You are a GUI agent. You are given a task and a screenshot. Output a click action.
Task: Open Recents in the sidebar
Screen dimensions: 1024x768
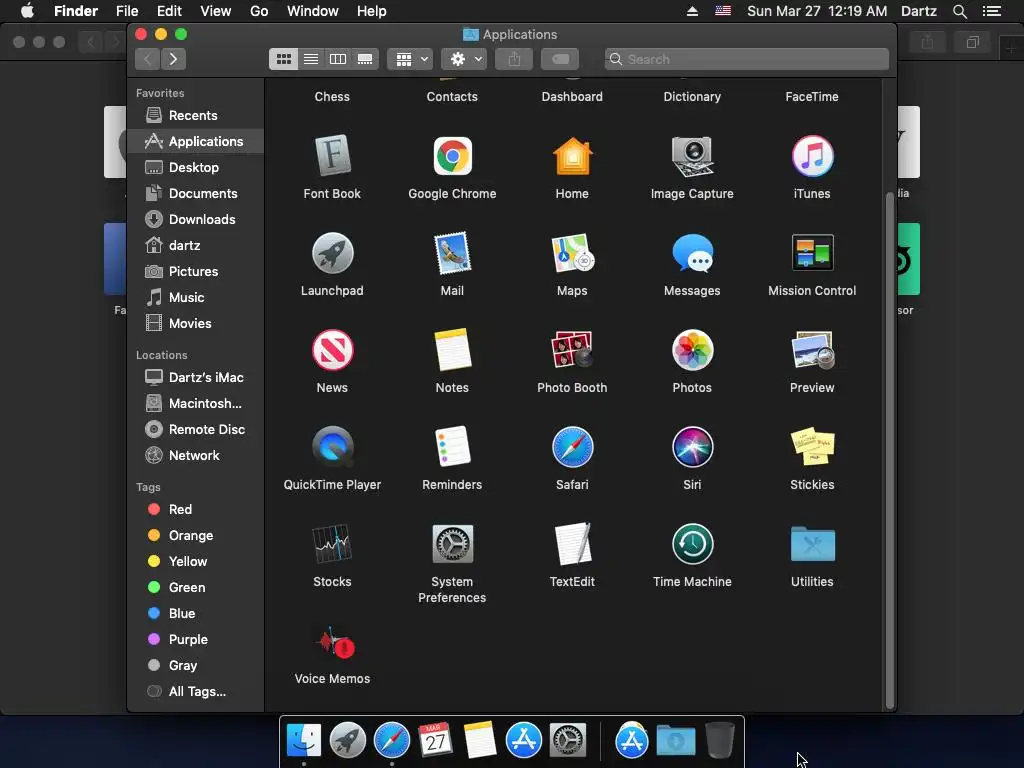point(195,116)
